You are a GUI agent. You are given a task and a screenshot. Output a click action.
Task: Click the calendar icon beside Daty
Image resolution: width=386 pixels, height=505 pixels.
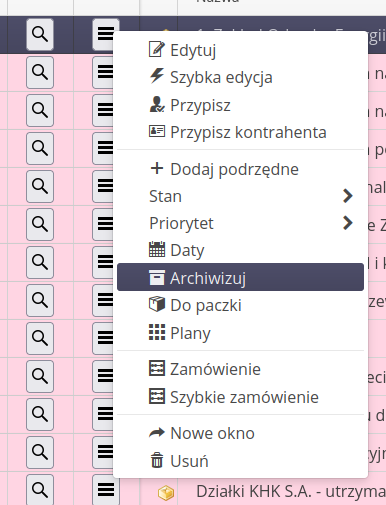click(x=157, y=249)
